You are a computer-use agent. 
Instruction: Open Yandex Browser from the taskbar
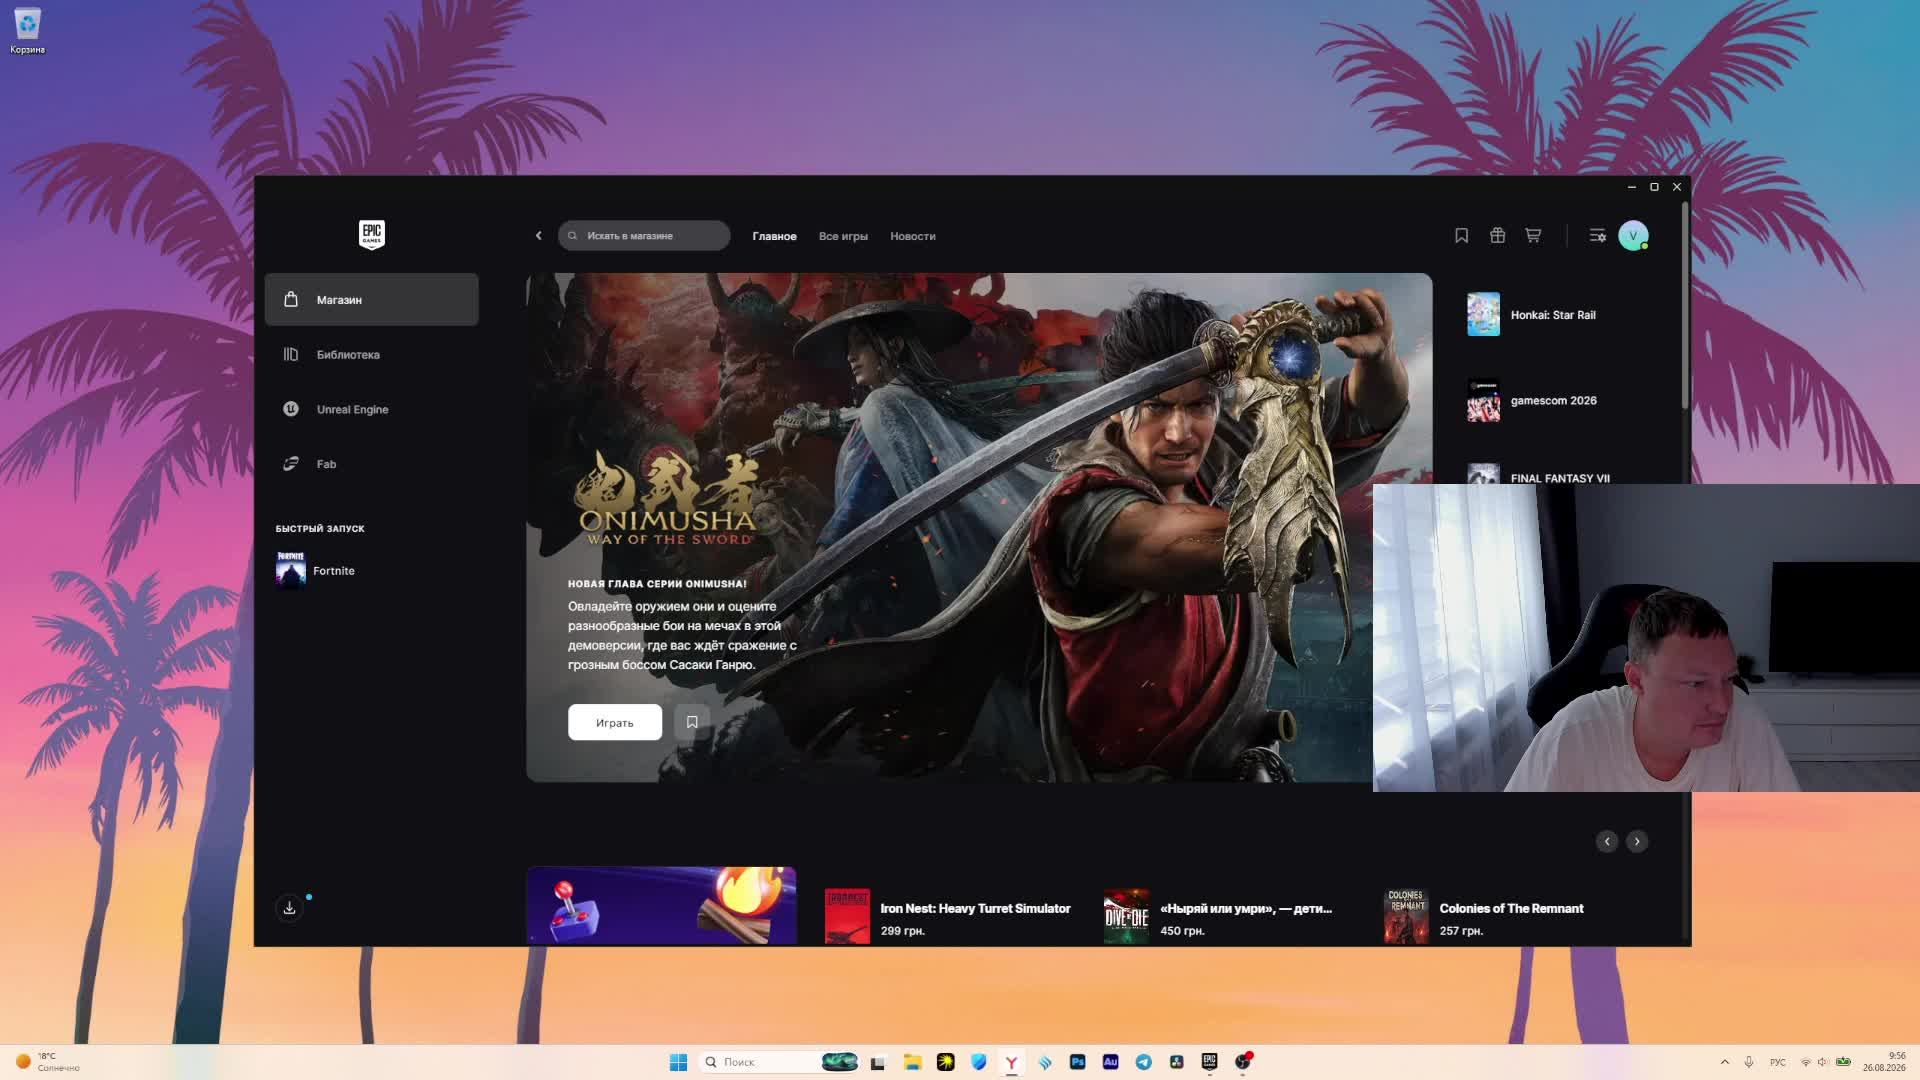[1012, 1062]
